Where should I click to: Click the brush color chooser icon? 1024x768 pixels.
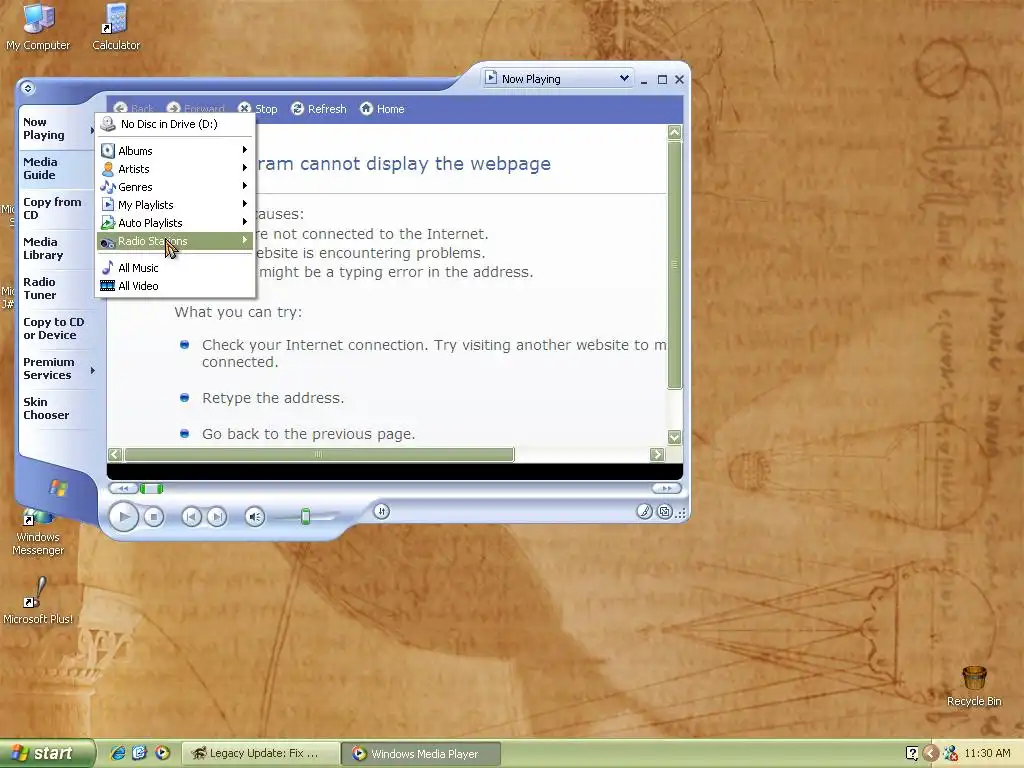tap(644, 512)
